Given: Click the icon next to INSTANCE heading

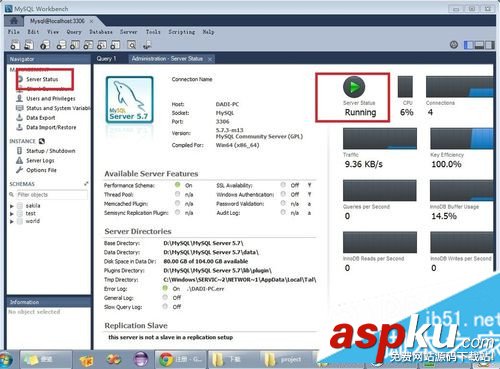Looking at the screenshot, I should (42, 141).
